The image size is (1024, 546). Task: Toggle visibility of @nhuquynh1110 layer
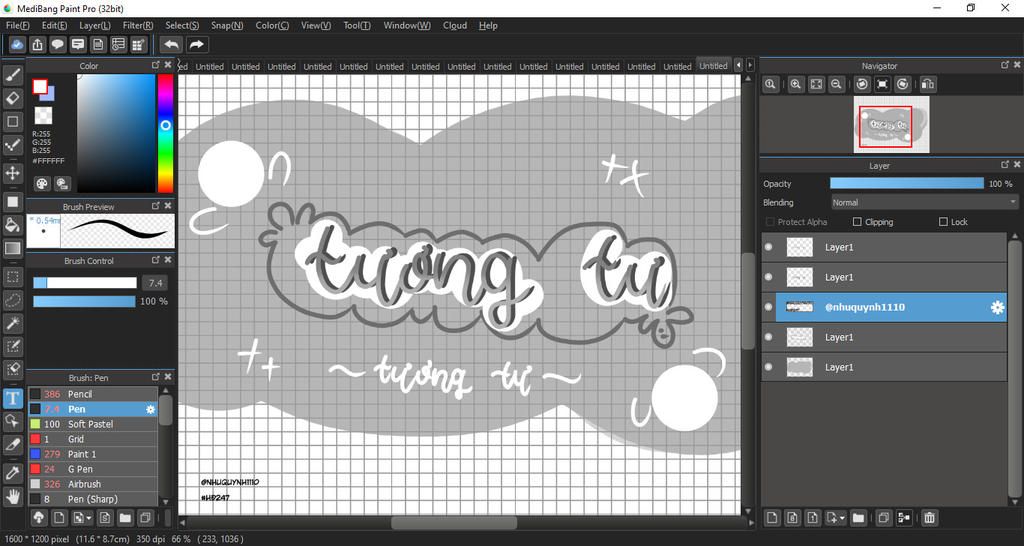tap(768, 308)
